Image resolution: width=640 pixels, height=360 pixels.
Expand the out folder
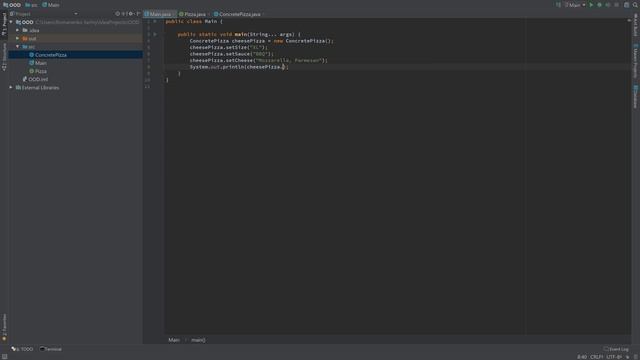(18, 38)
